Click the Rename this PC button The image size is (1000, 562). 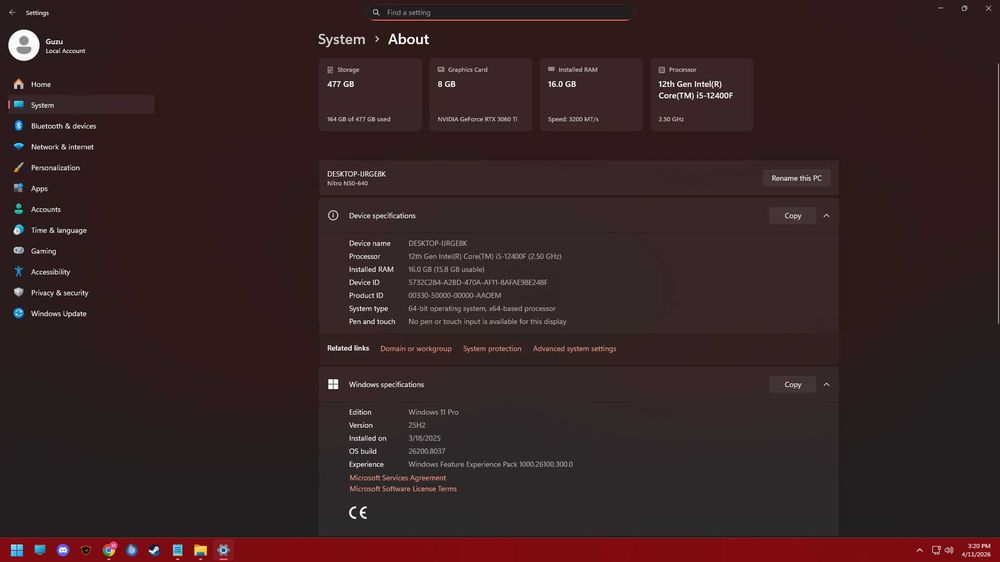pos(797,178)
